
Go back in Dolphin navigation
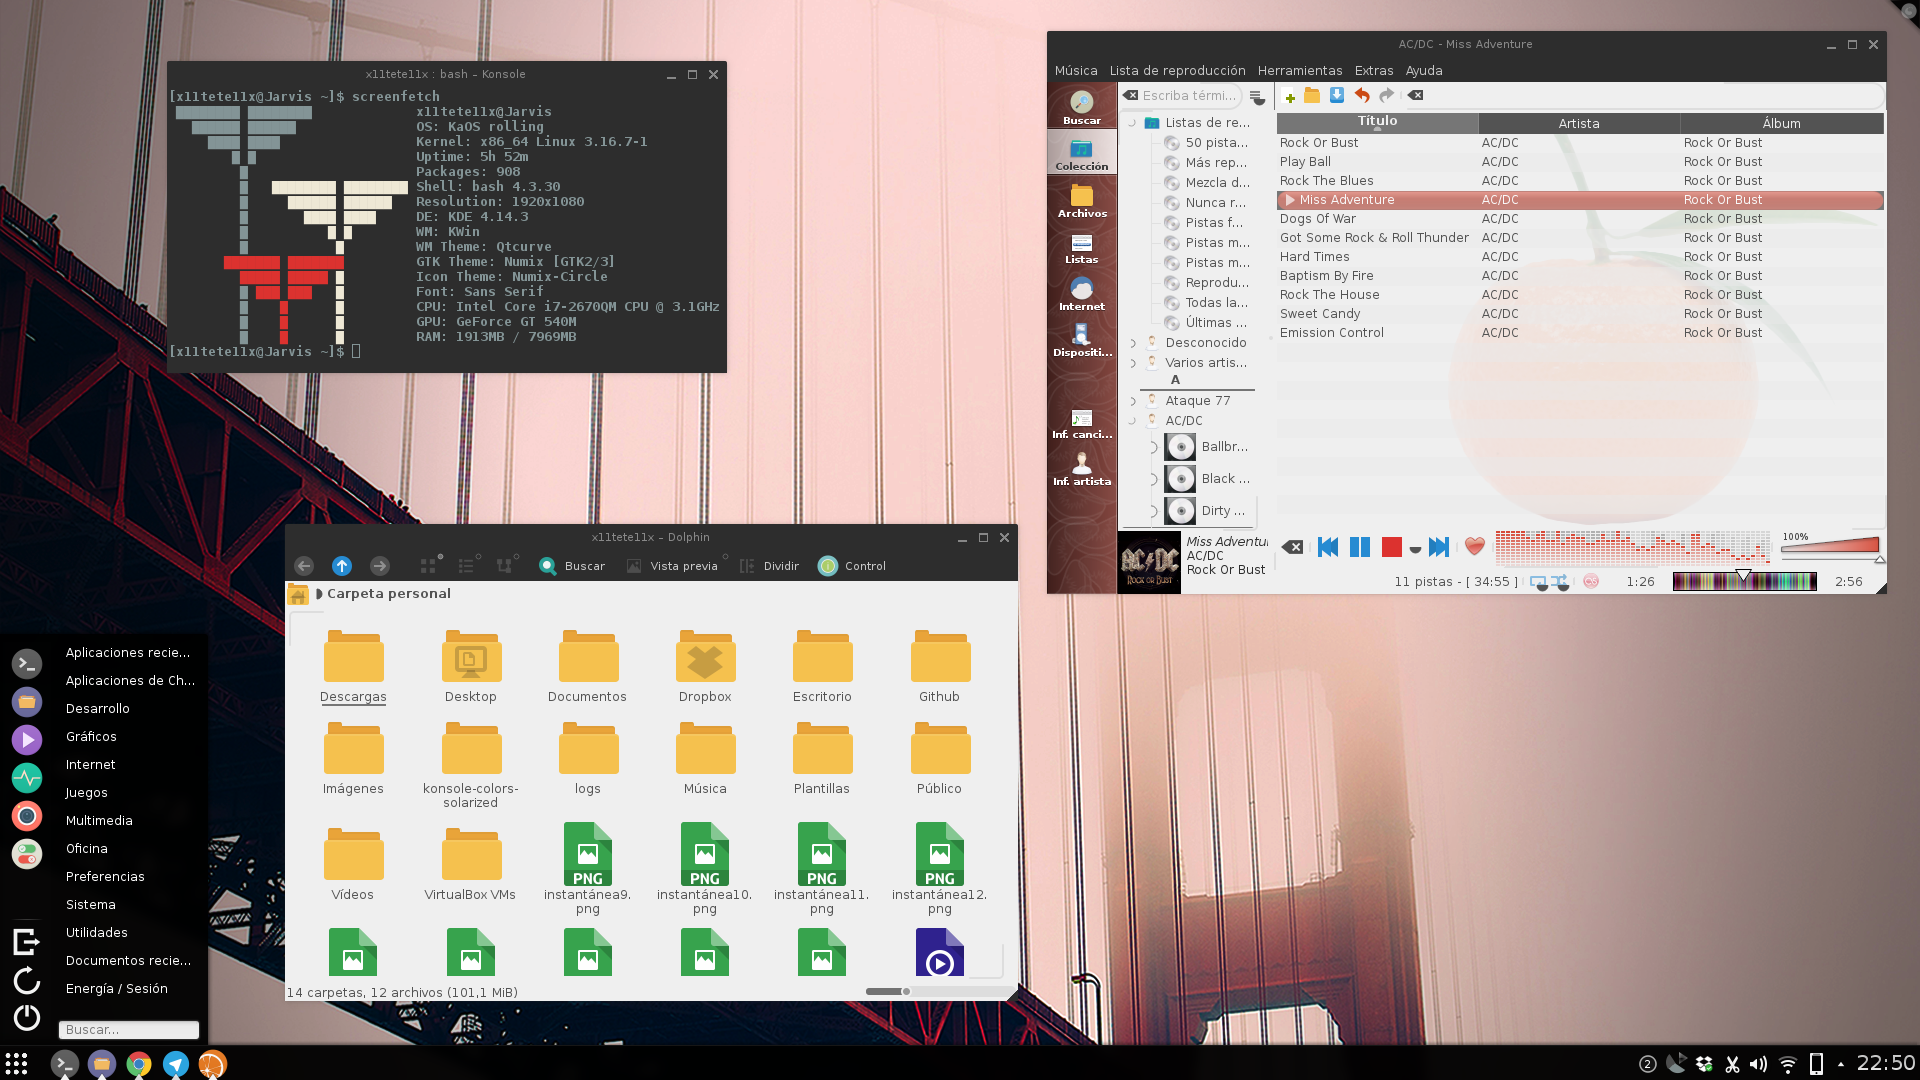click(x=304, y=566)
